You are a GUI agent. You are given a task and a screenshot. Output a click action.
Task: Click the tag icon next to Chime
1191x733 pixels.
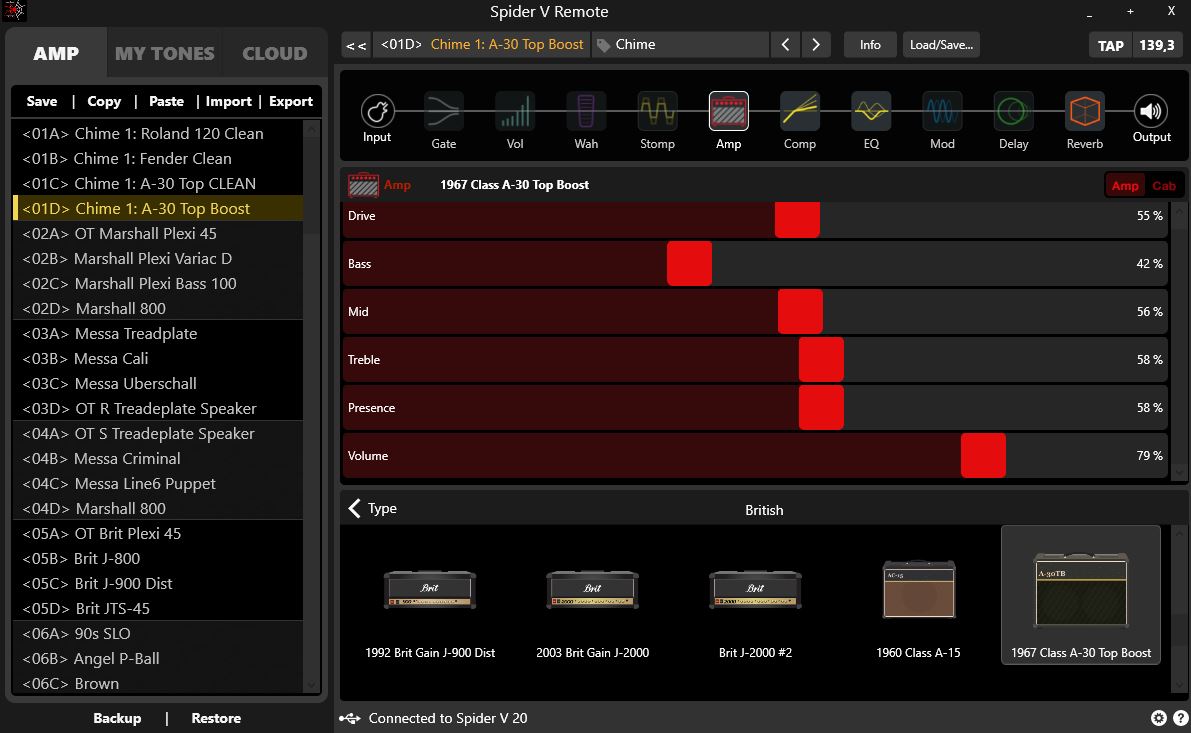[x=603, y=45]
